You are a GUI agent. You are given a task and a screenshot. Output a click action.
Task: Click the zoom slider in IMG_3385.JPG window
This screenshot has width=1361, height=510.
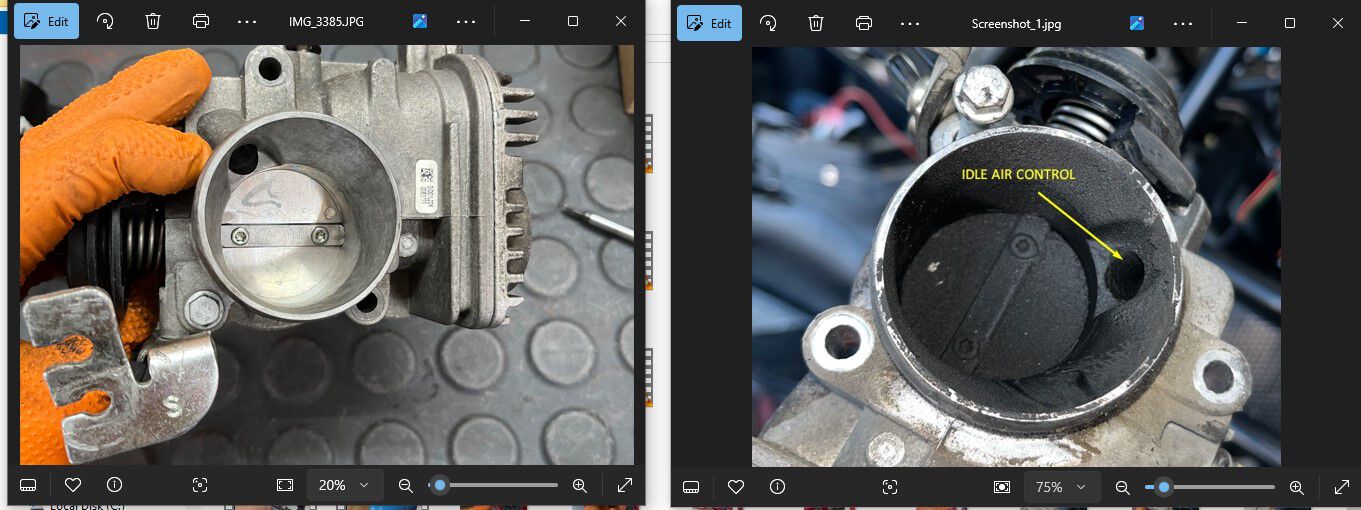click(493, 485)
